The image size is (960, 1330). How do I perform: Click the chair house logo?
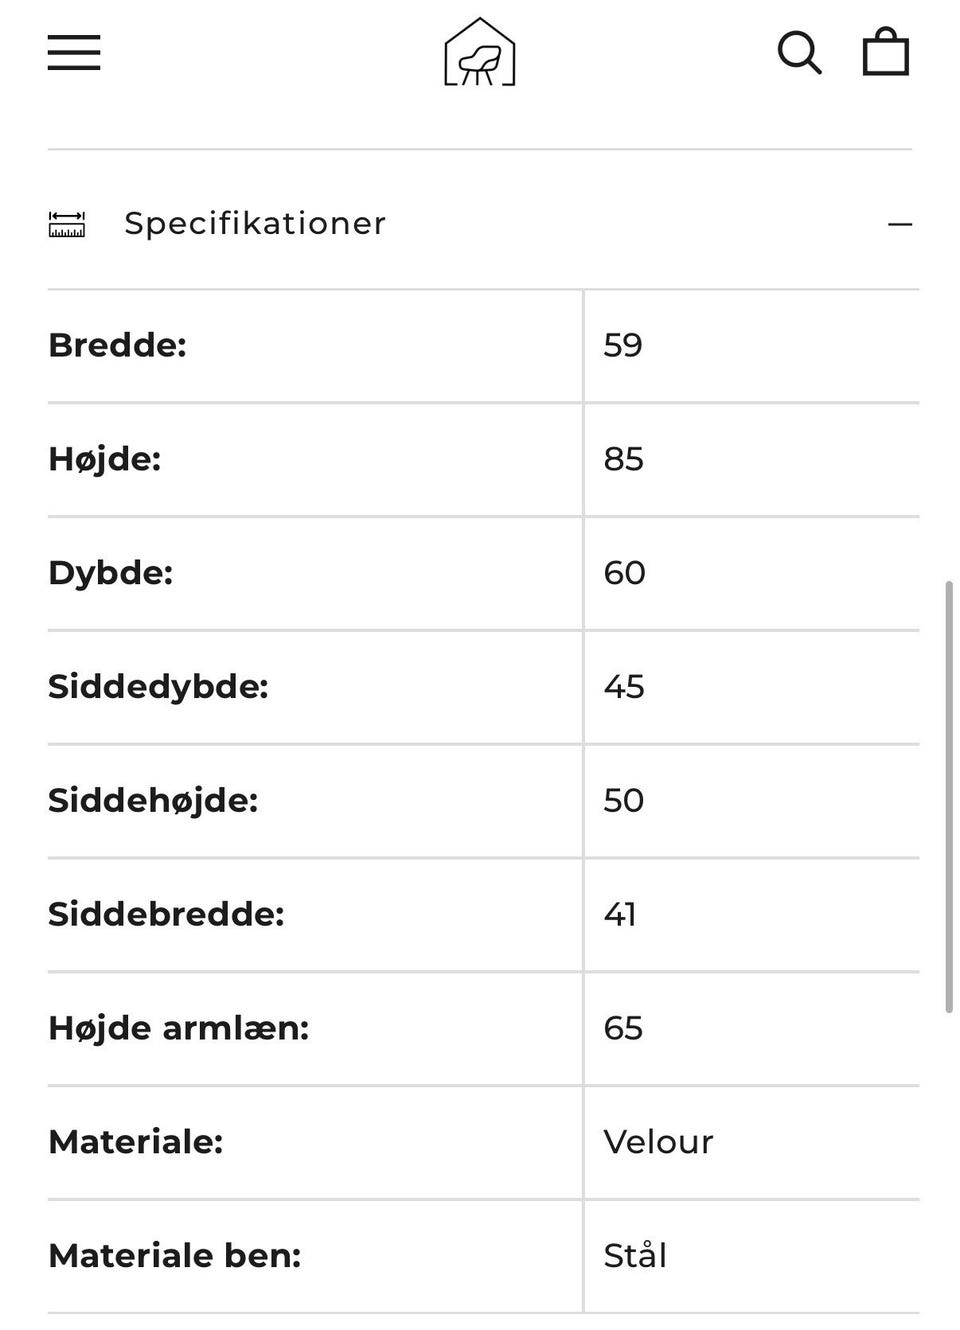point(480,53)
